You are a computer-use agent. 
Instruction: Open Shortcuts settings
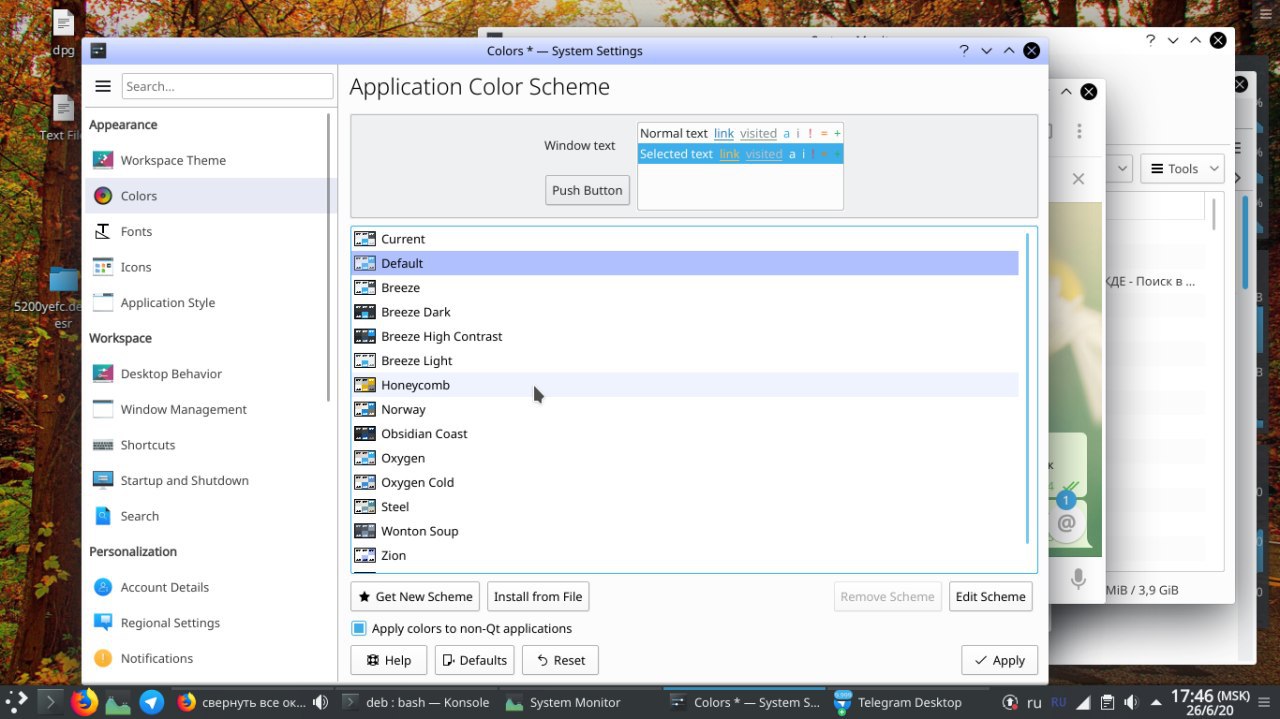(147, 445)
